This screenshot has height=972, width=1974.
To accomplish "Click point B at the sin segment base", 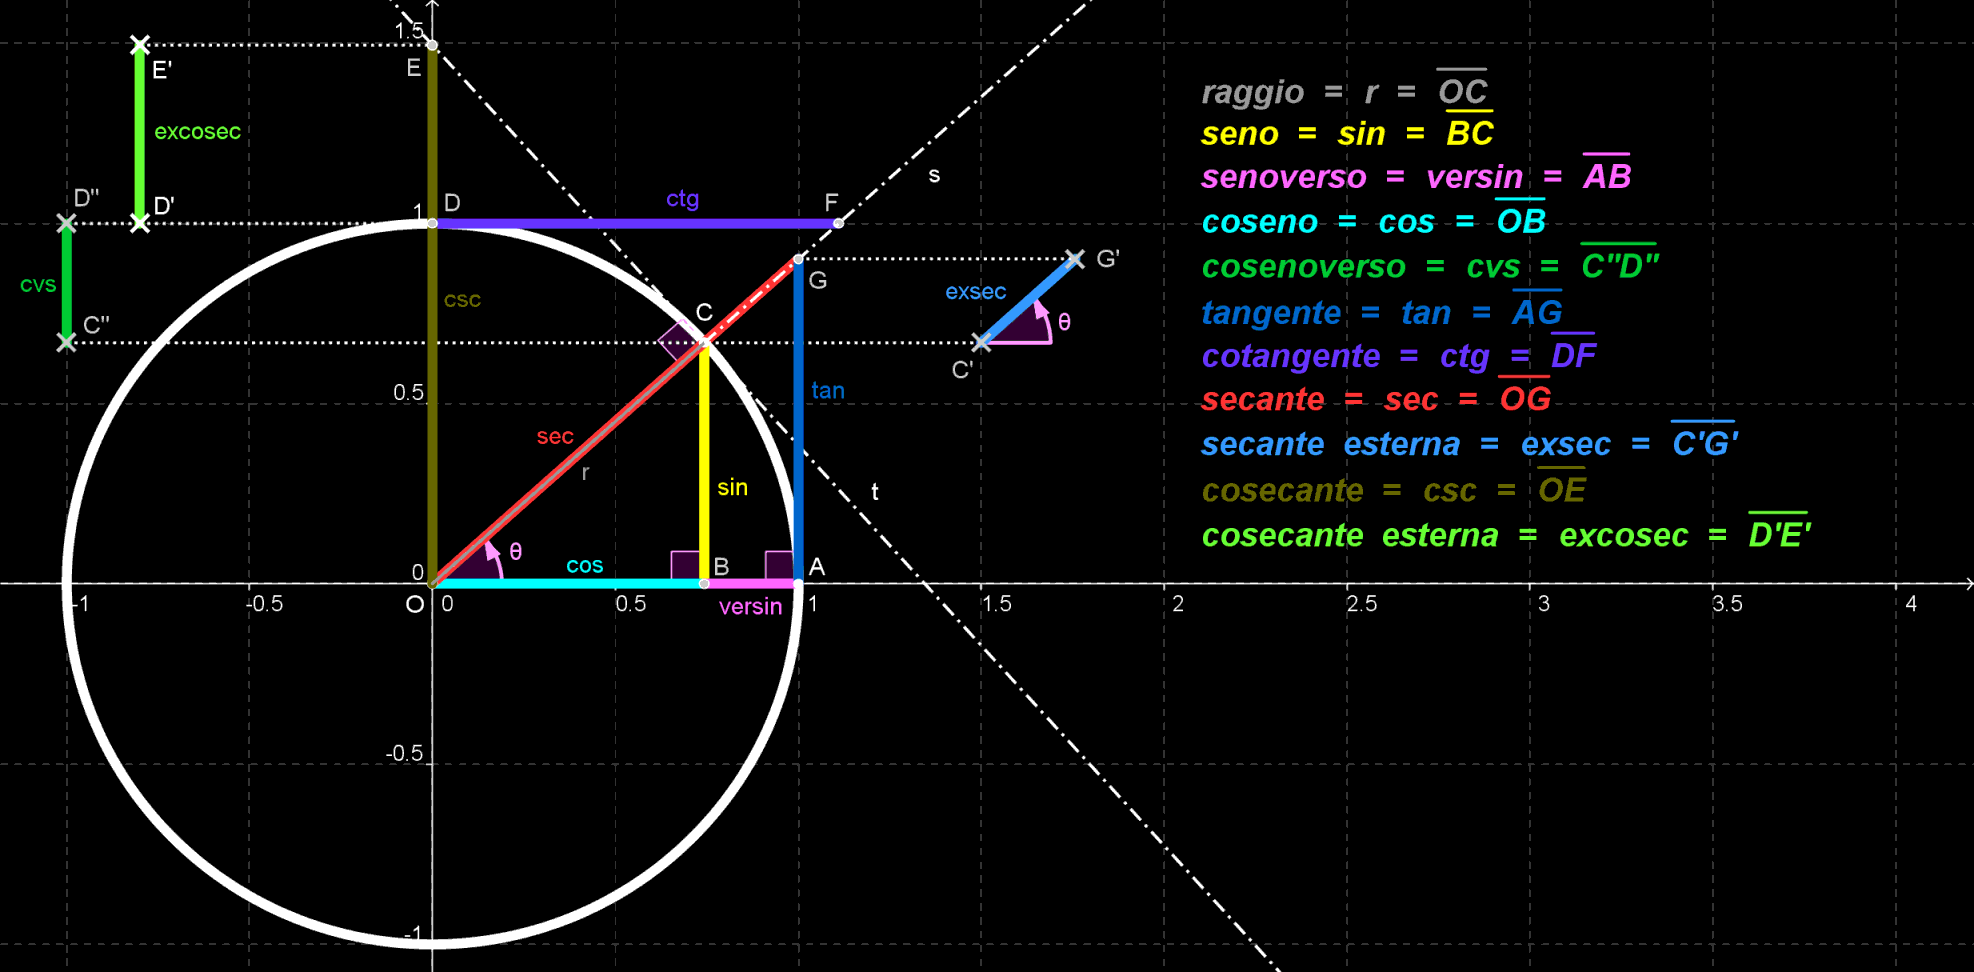I will (704, 583).
